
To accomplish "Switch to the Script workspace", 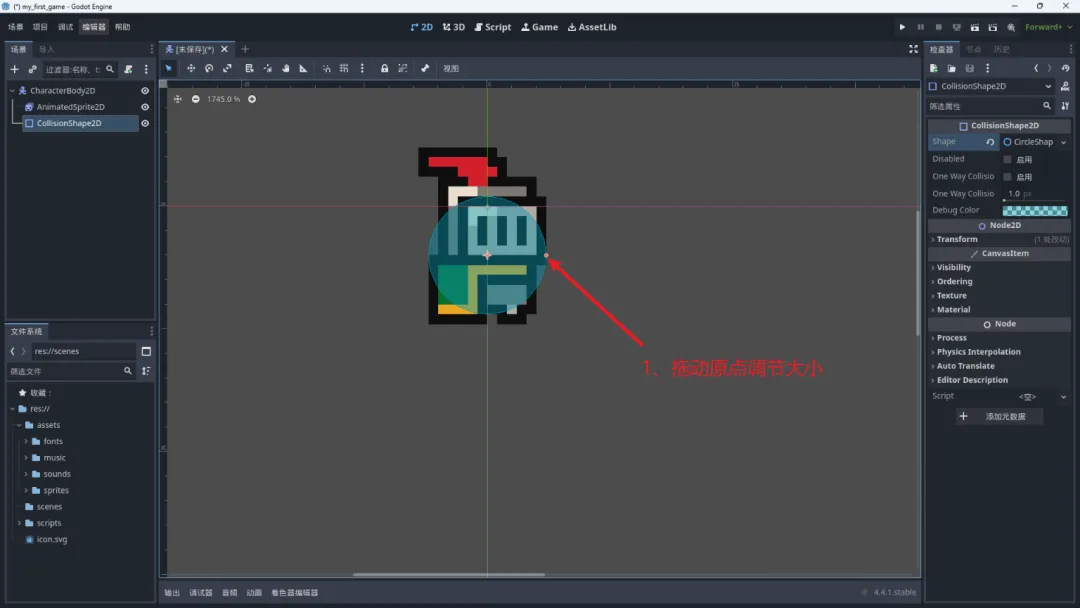I will point(493,27).
